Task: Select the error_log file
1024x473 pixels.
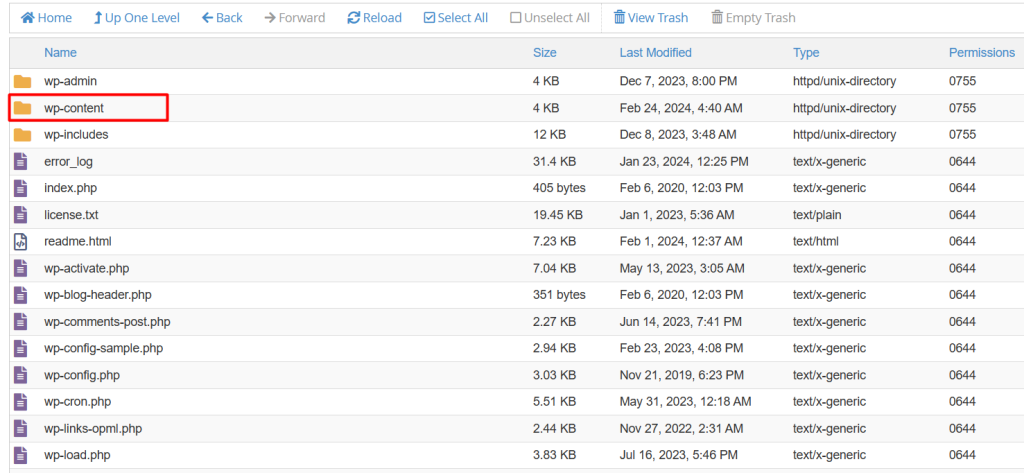Action: coord(68,161)
